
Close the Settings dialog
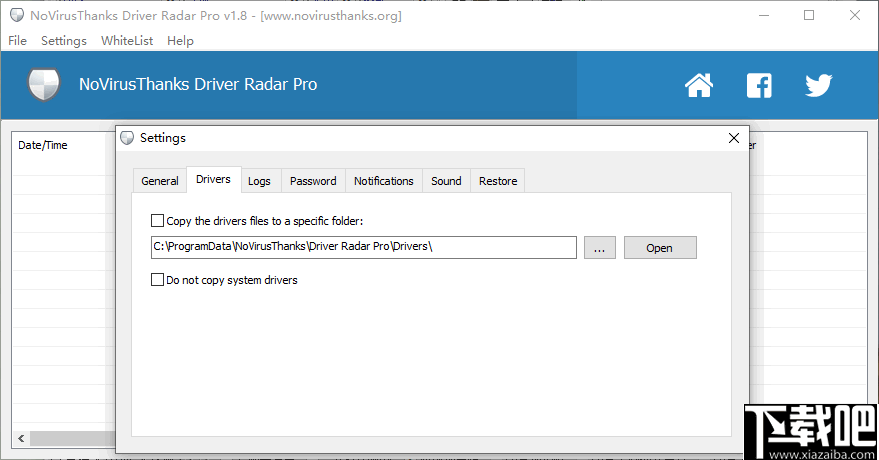734,138
